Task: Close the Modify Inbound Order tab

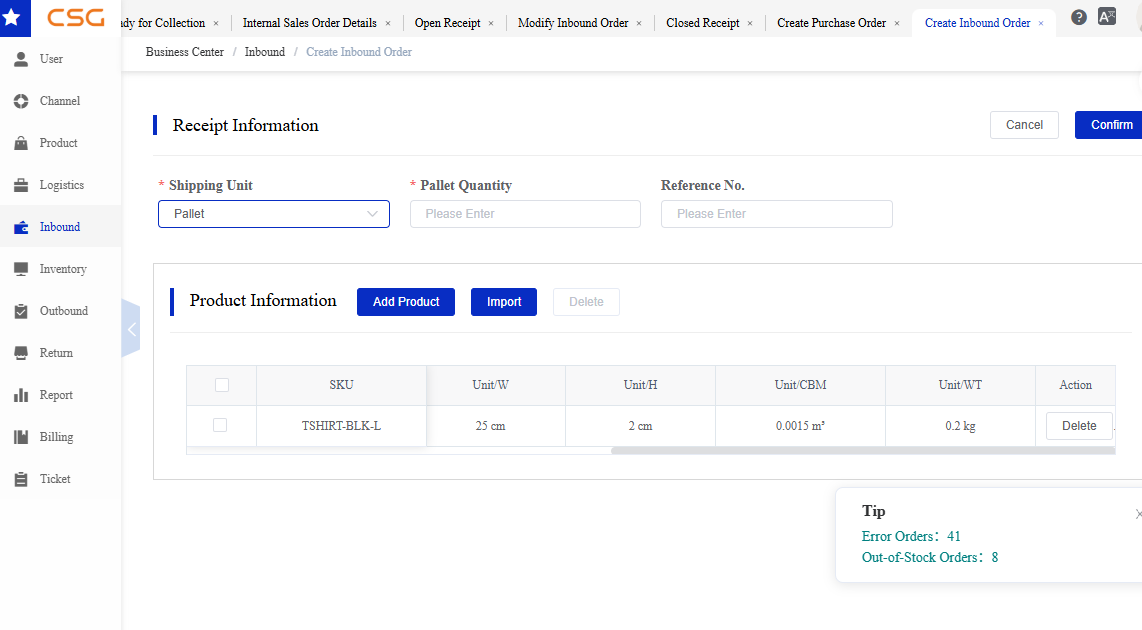Action: coord(639,23)
